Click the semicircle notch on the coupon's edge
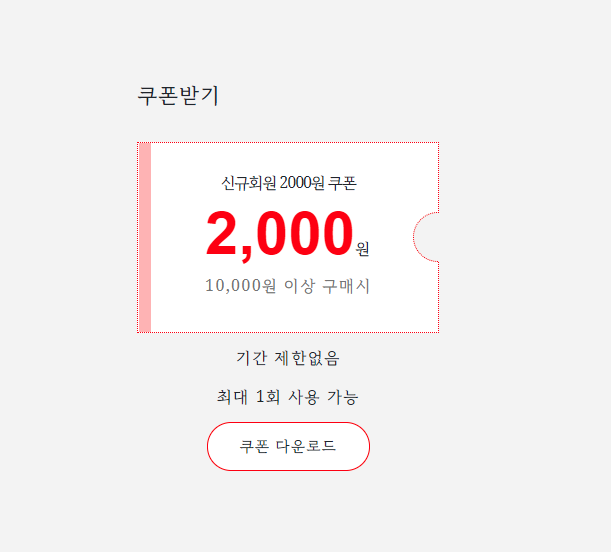The image size is (611, 552). [427, 237]
